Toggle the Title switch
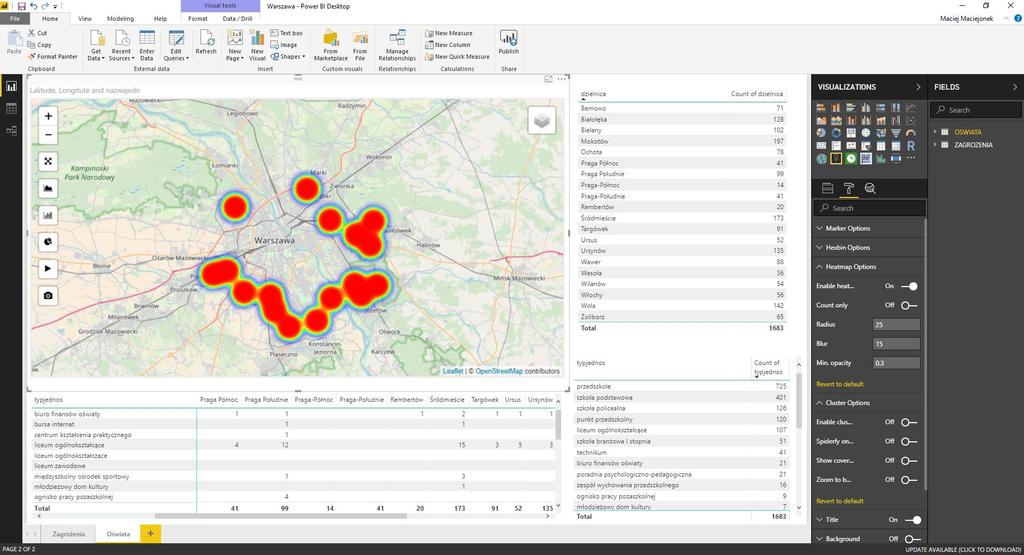1024x555 pixels. pyautogui.click(x=912, y=520)
